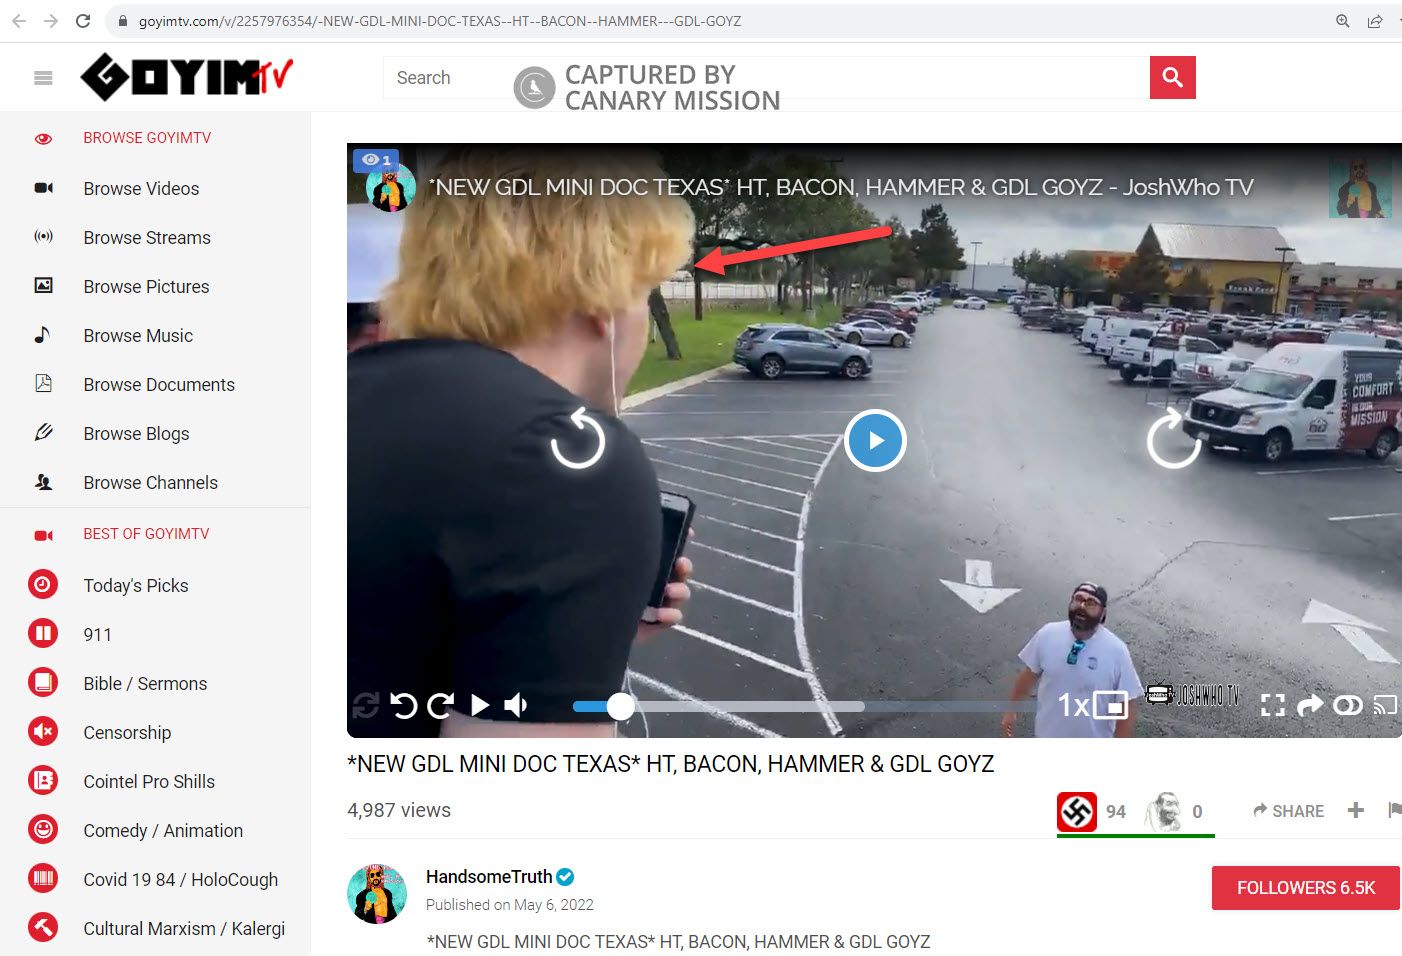Open the plus add-to menu below video
This screenshot has height=956, width=1402.
pos(1355,810)
